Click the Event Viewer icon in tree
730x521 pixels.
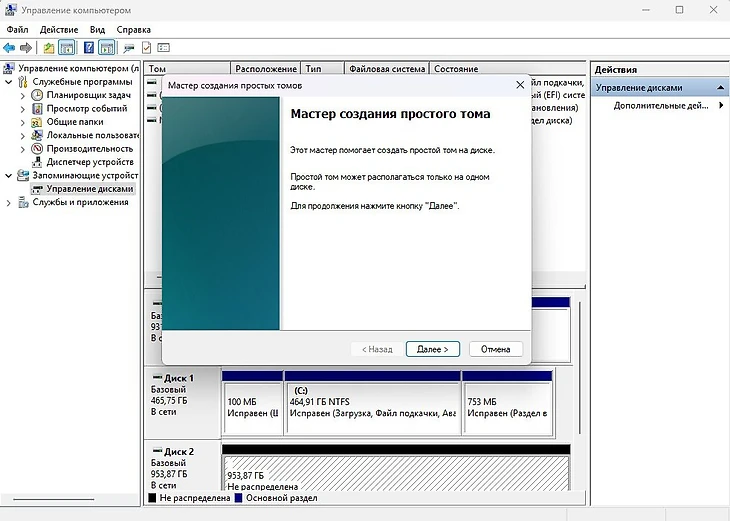click(x=37, y=108)
